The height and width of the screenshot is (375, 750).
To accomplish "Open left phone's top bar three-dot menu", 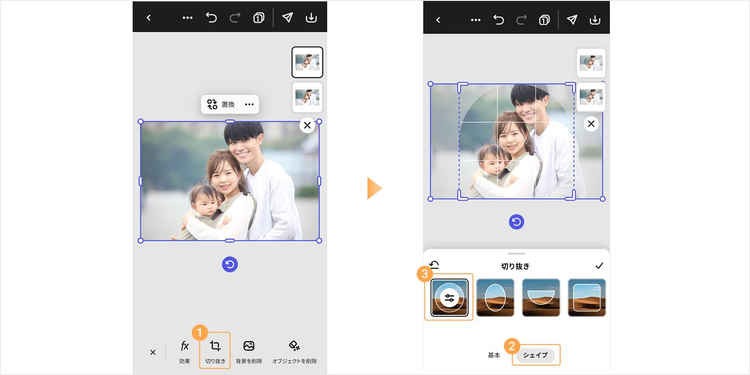I will coord(188,18).
